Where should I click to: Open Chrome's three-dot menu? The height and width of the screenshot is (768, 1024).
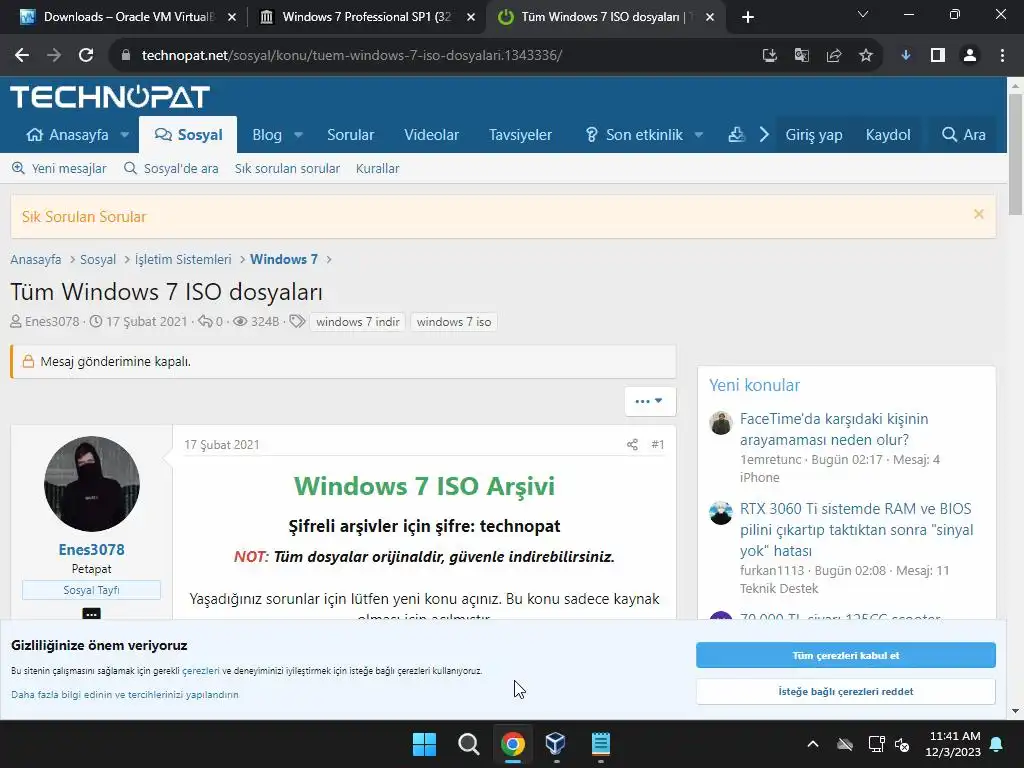coord(1002,56)
